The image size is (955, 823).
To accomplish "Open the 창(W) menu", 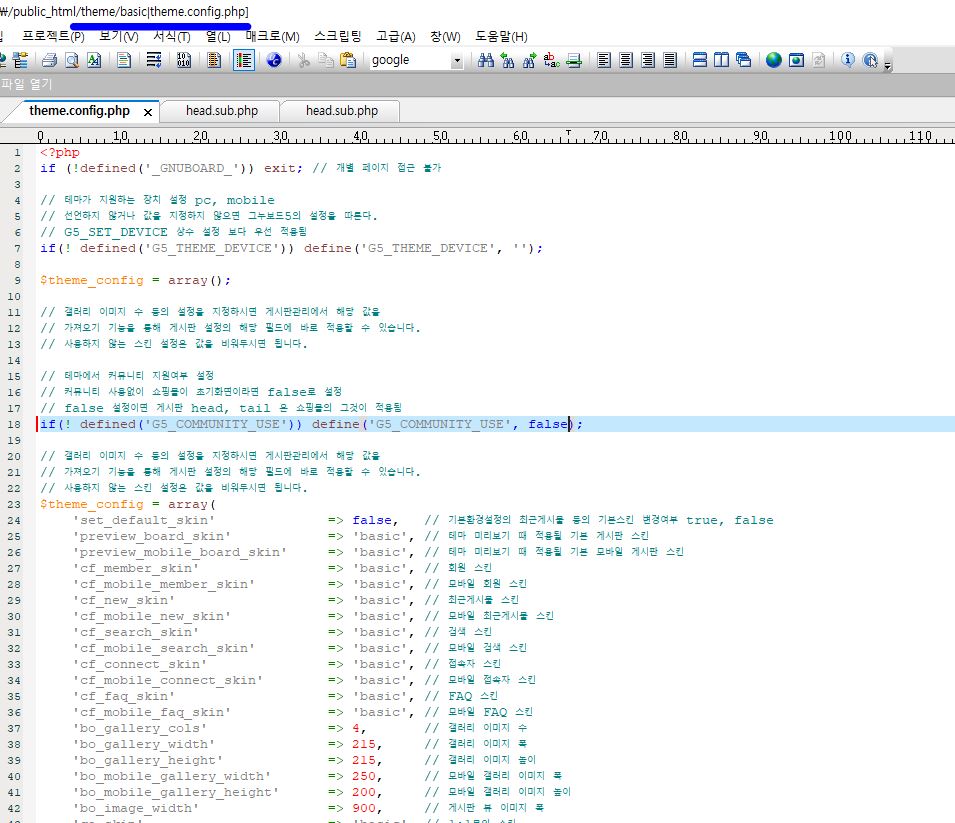I will pyautogui.click(x=445, y=37).
